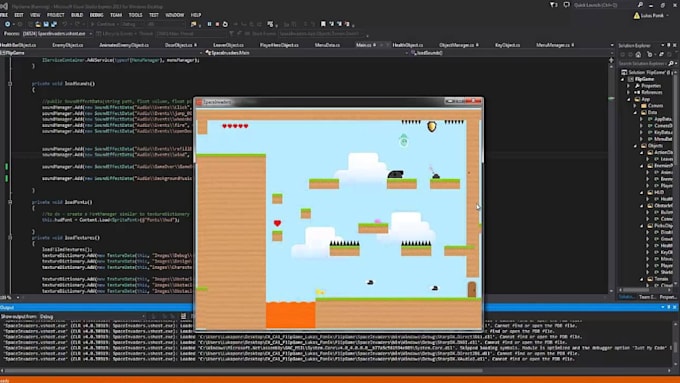
Task: Click the Output panel horizontal scrollbar
Action: pyautogui.click(x=244, y=371)
